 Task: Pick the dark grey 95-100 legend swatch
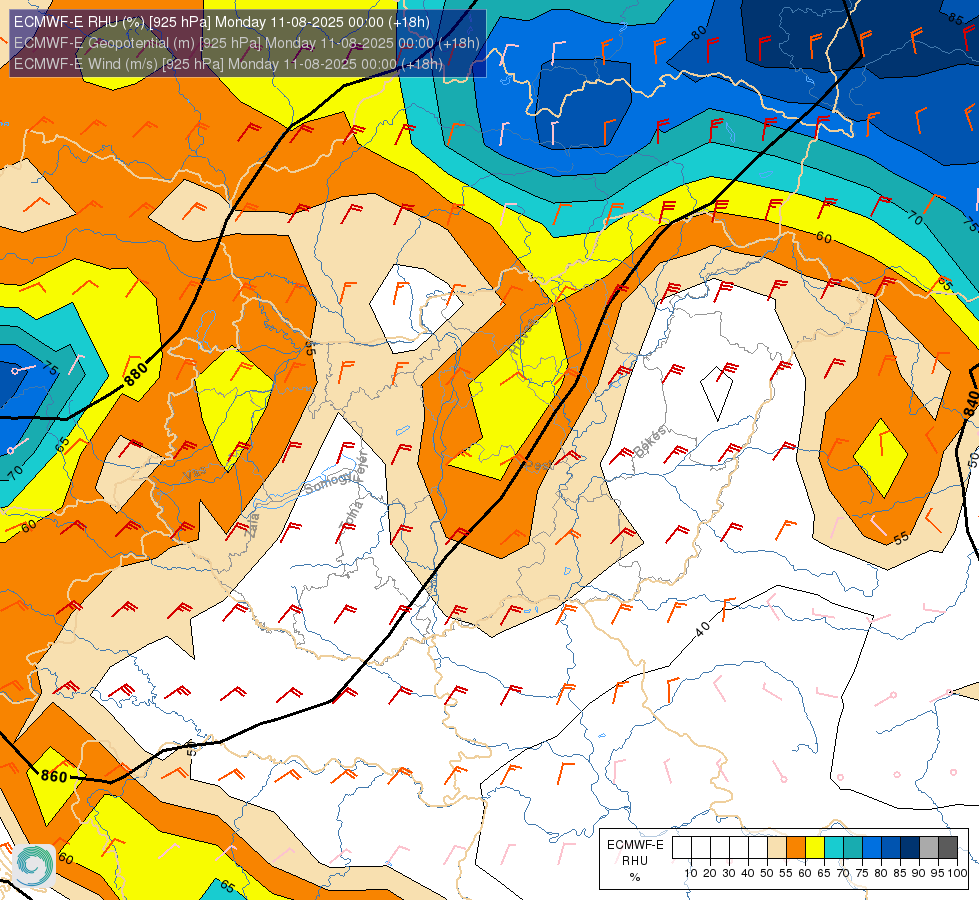pos(948,848)
